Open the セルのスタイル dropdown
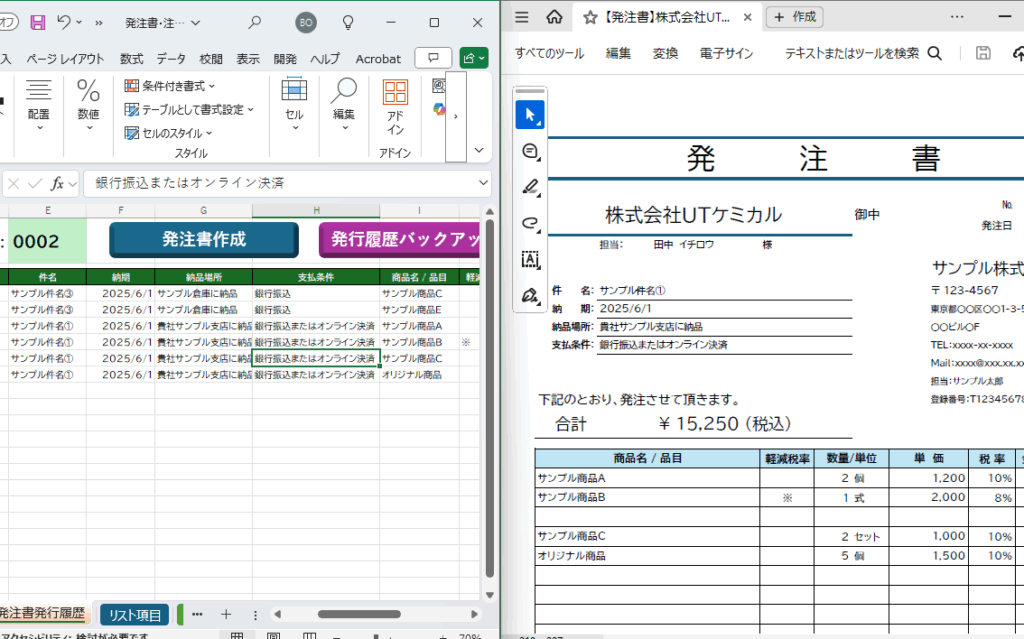 click(168, 133)
